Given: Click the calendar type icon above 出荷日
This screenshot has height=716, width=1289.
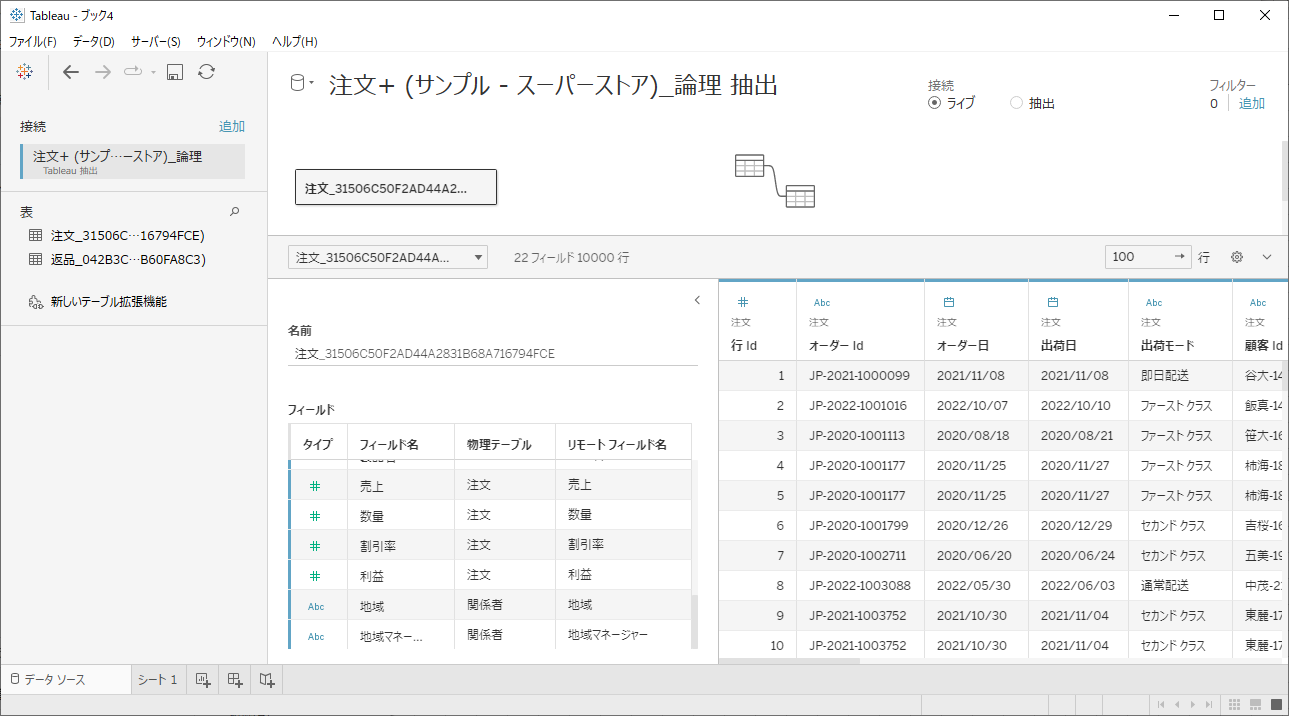Looking at the screenshot, I should point(1053,301).
